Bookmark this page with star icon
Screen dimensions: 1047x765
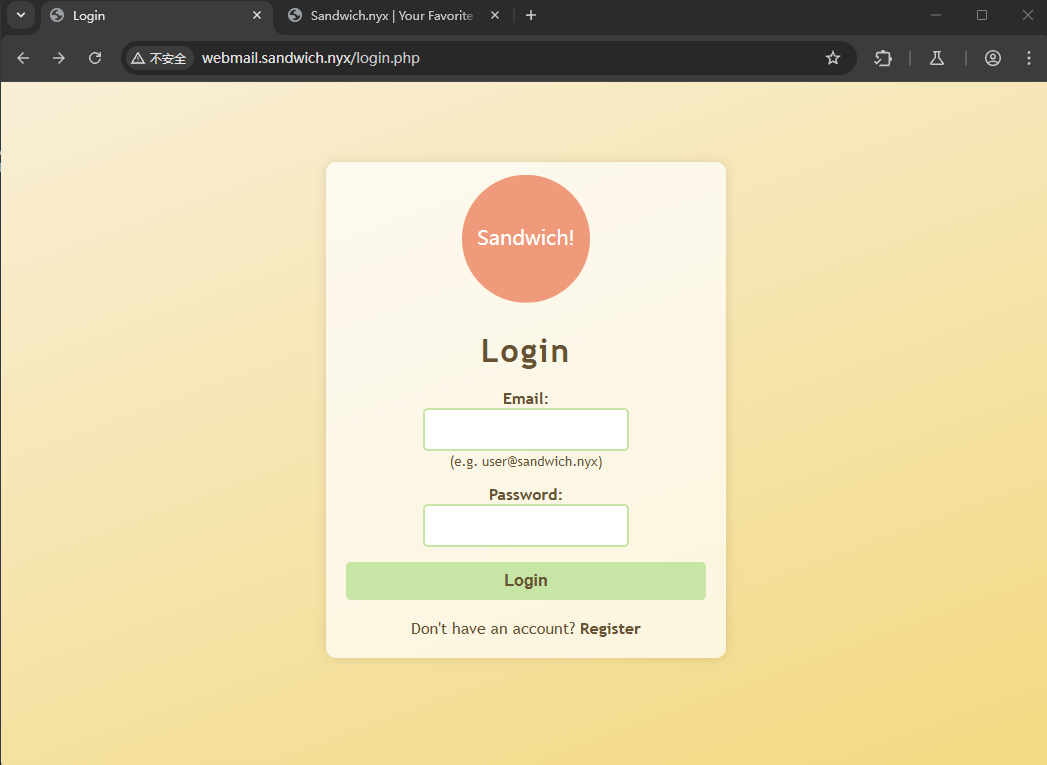pyautogui.click(x=832, y=58)
